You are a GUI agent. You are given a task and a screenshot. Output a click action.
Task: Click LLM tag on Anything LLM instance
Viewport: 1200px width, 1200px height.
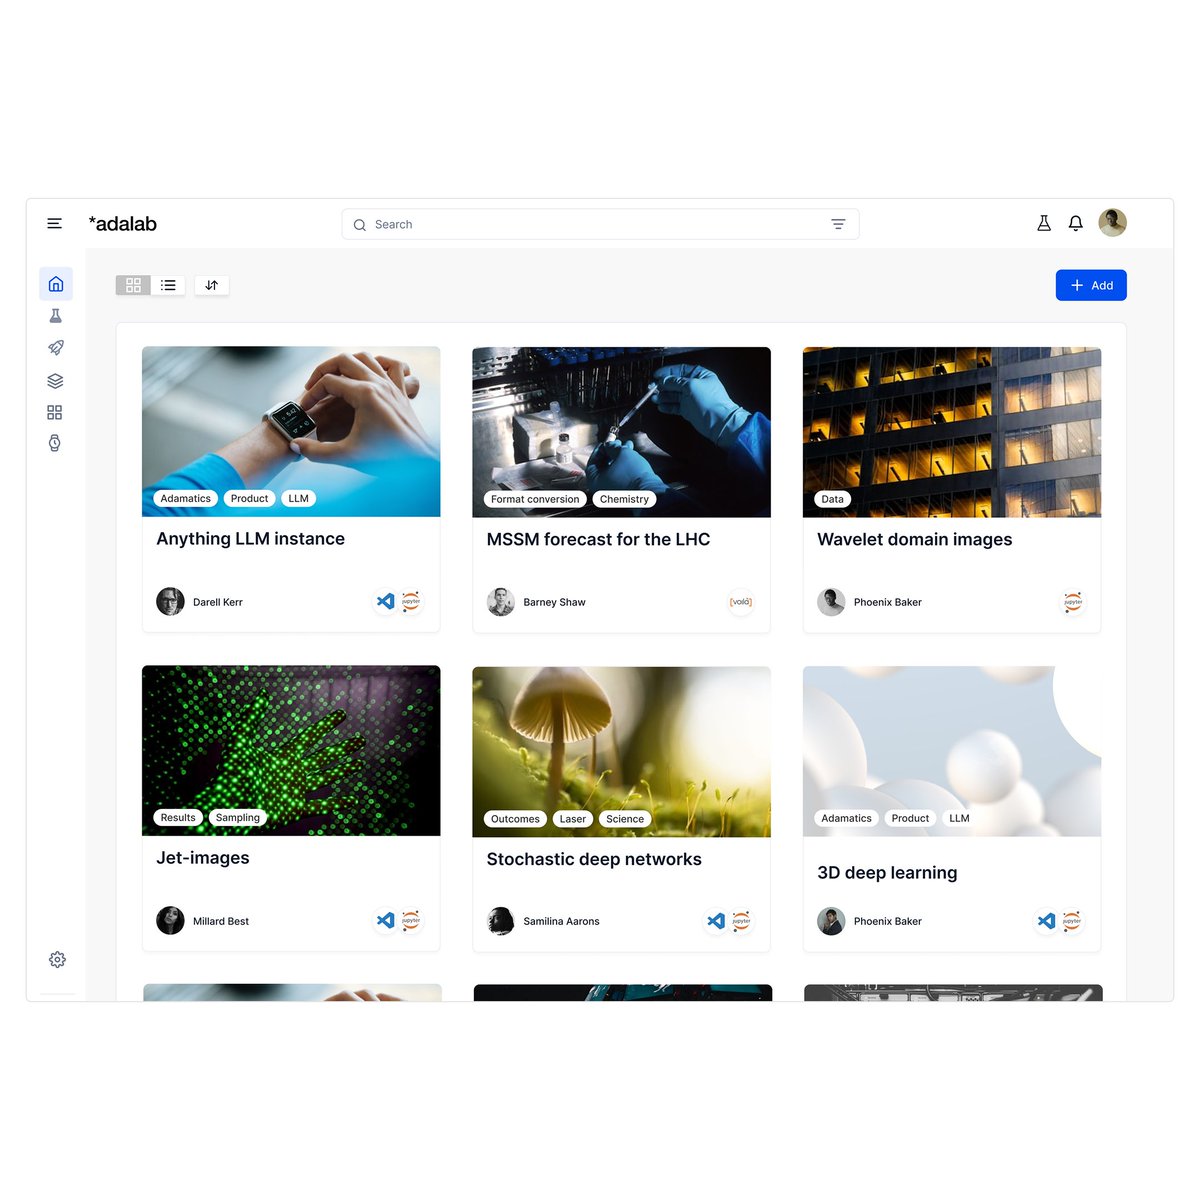(299, 498)
